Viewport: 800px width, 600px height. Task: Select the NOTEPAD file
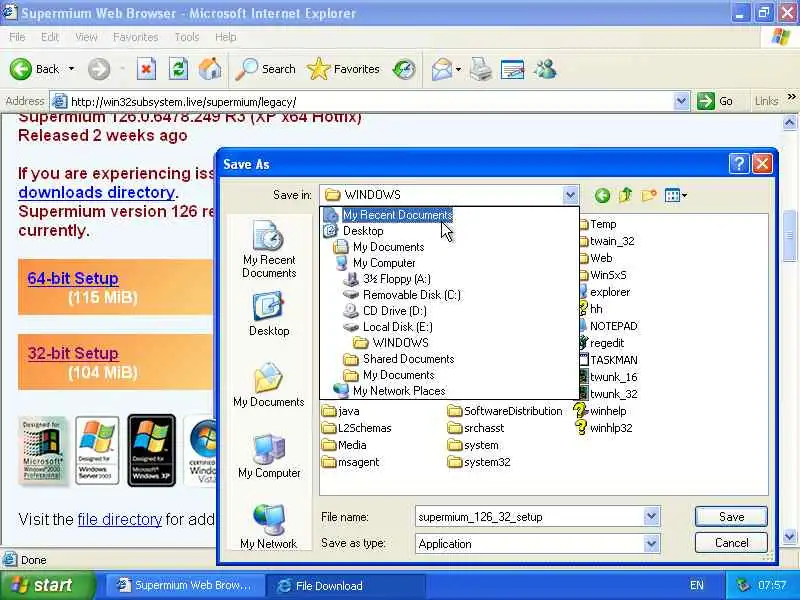pos(609,327)
